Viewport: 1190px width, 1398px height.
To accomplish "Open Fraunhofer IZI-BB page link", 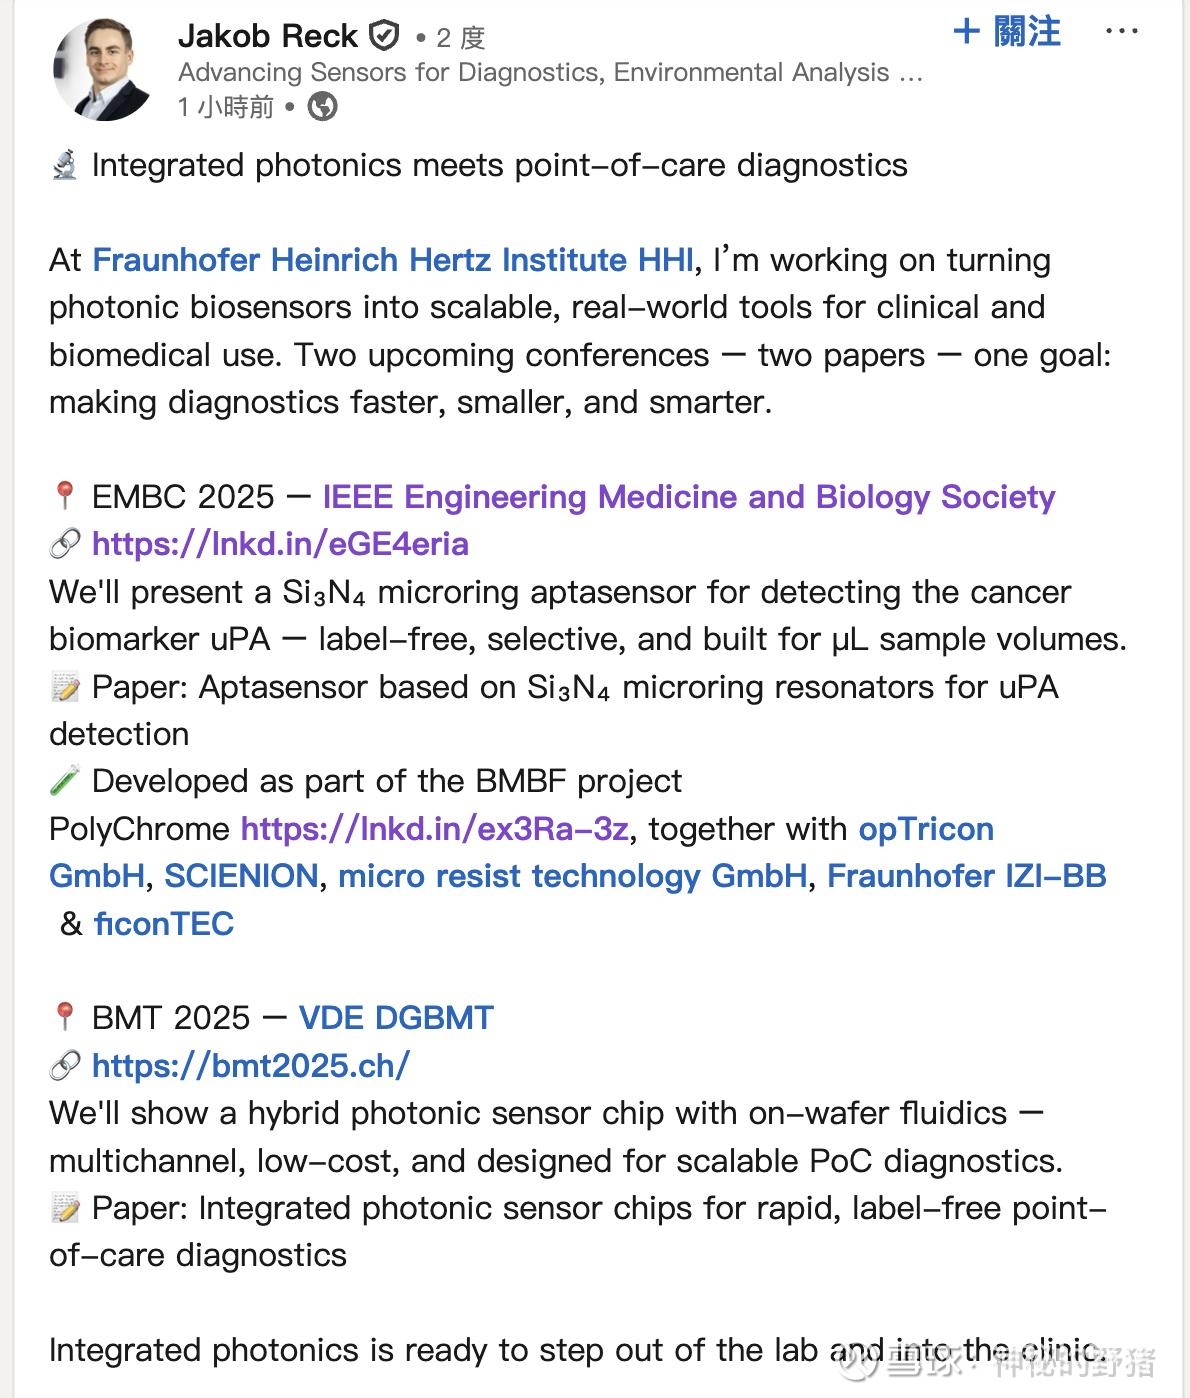I will tap(967, 876).
